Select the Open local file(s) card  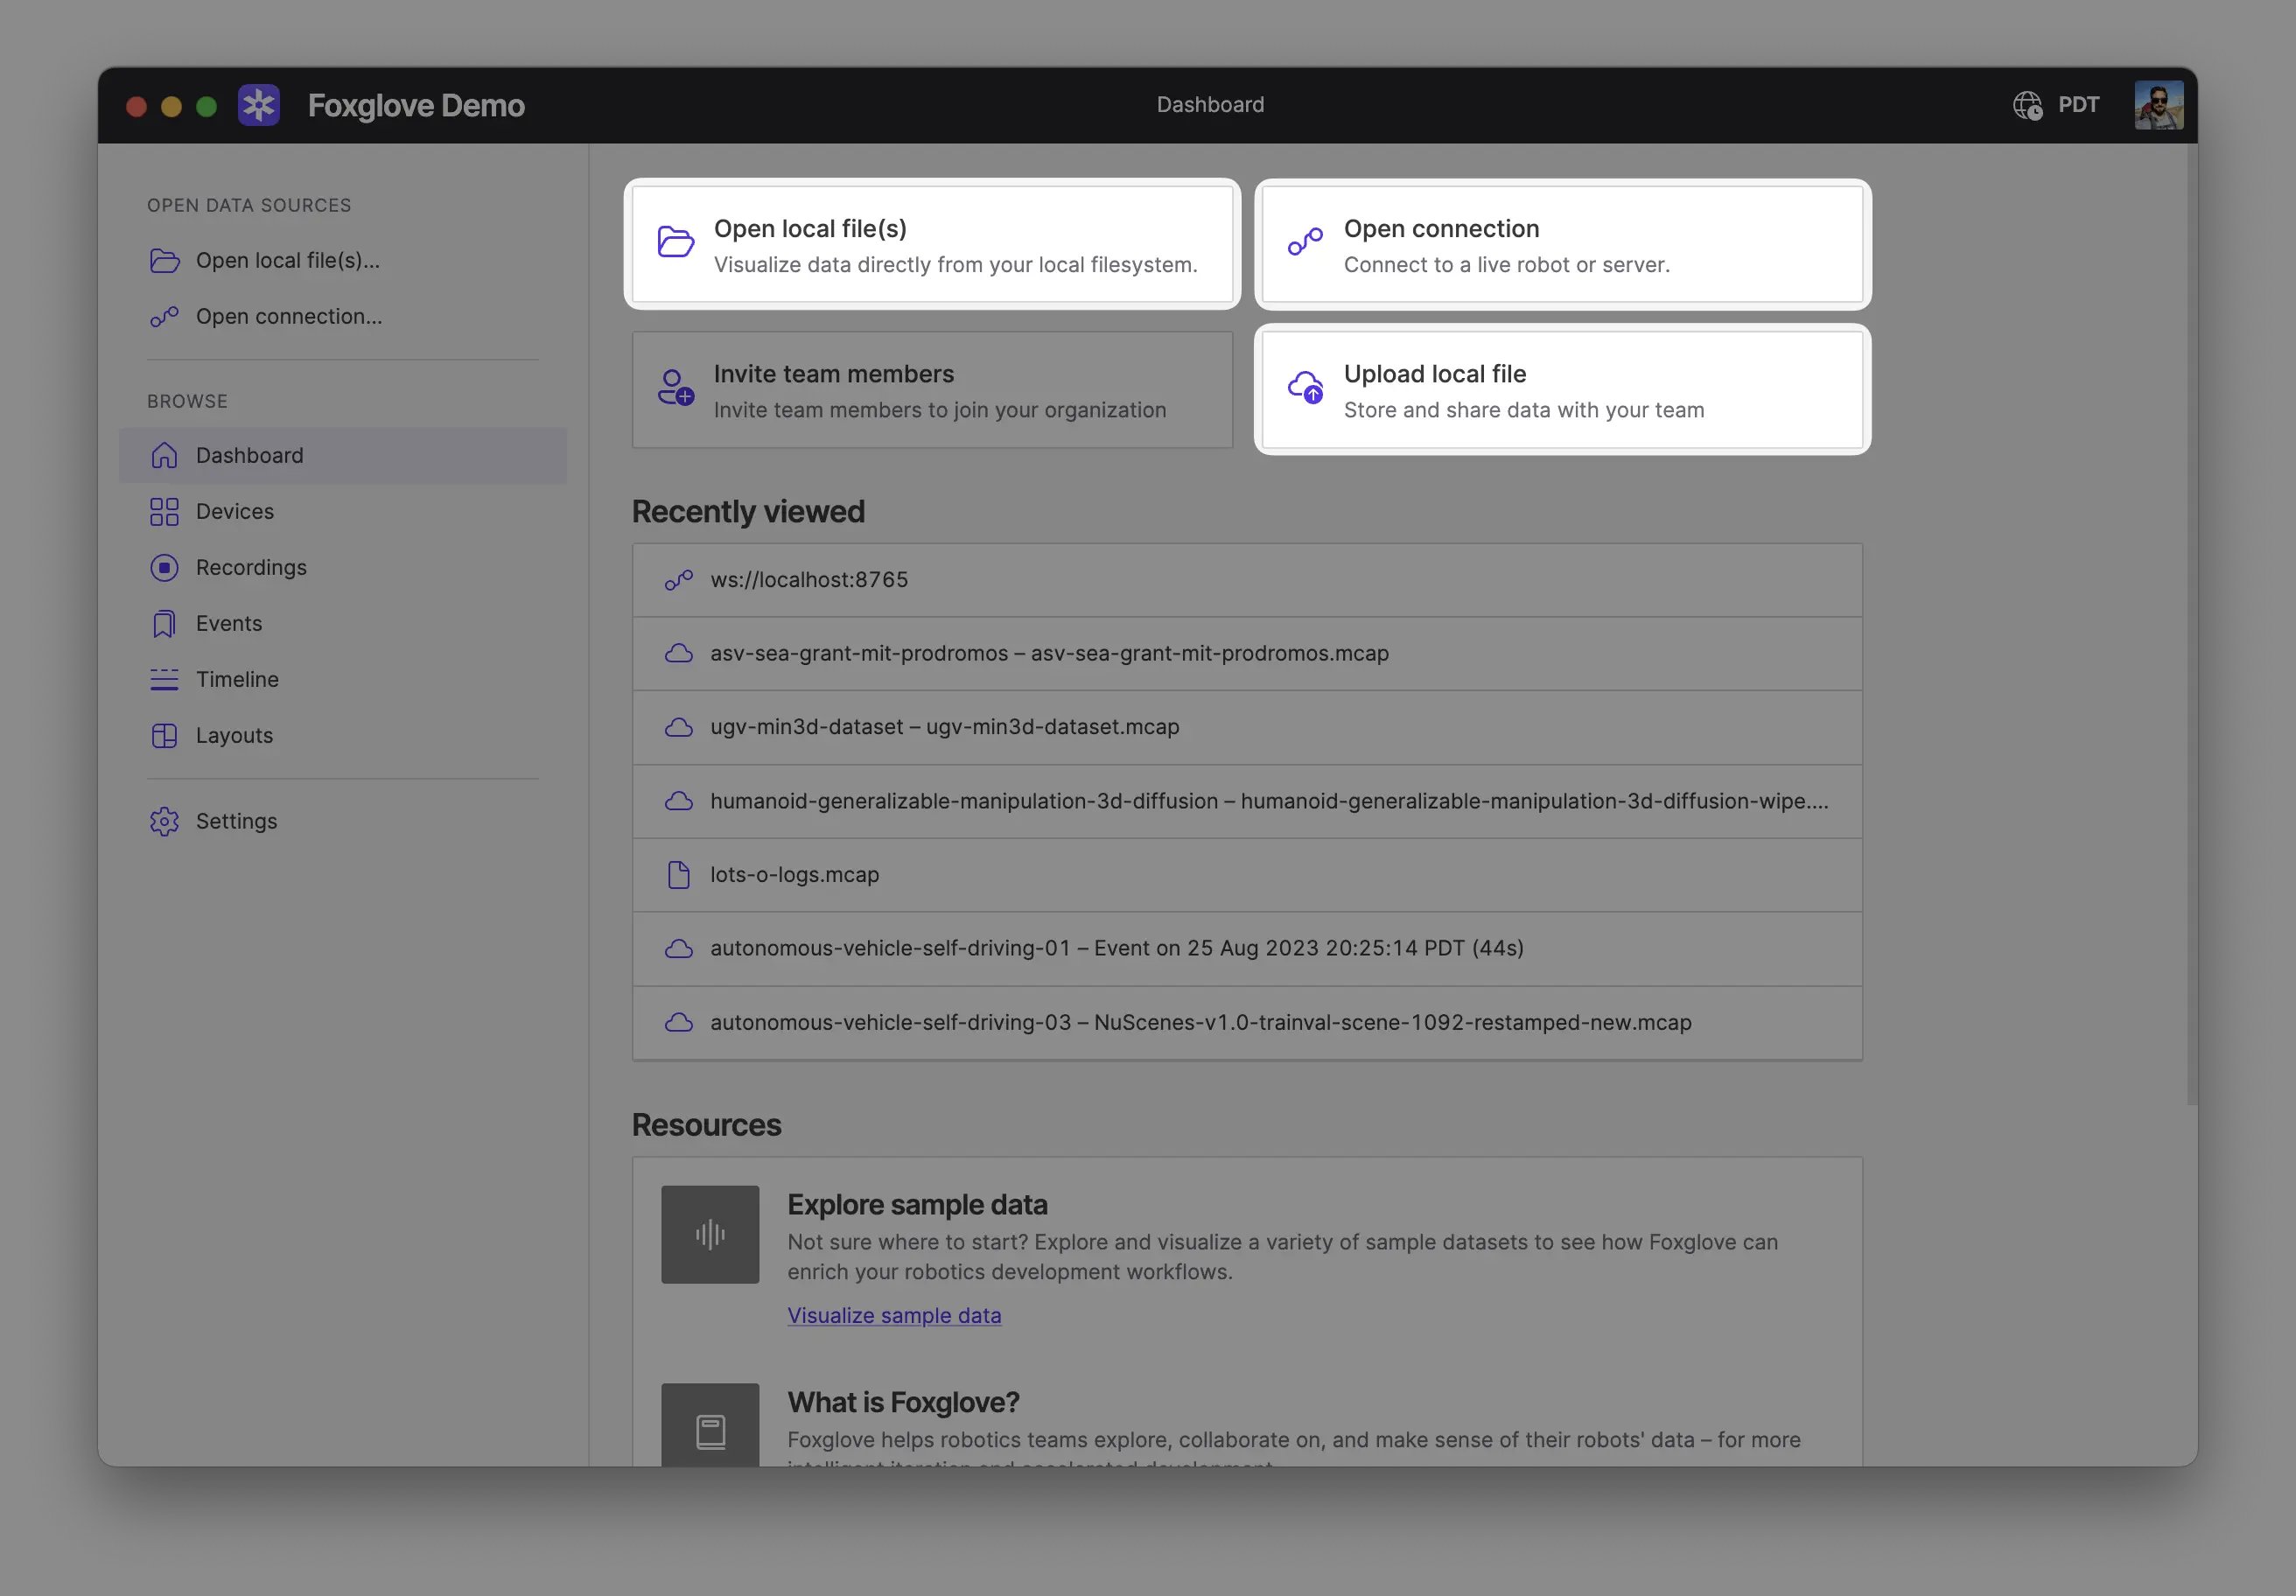932,244
